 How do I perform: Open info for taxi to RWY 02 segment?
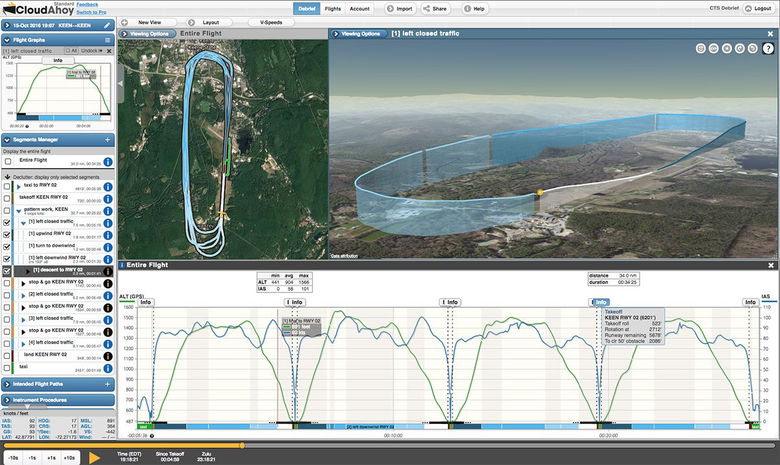coord(107,187)
